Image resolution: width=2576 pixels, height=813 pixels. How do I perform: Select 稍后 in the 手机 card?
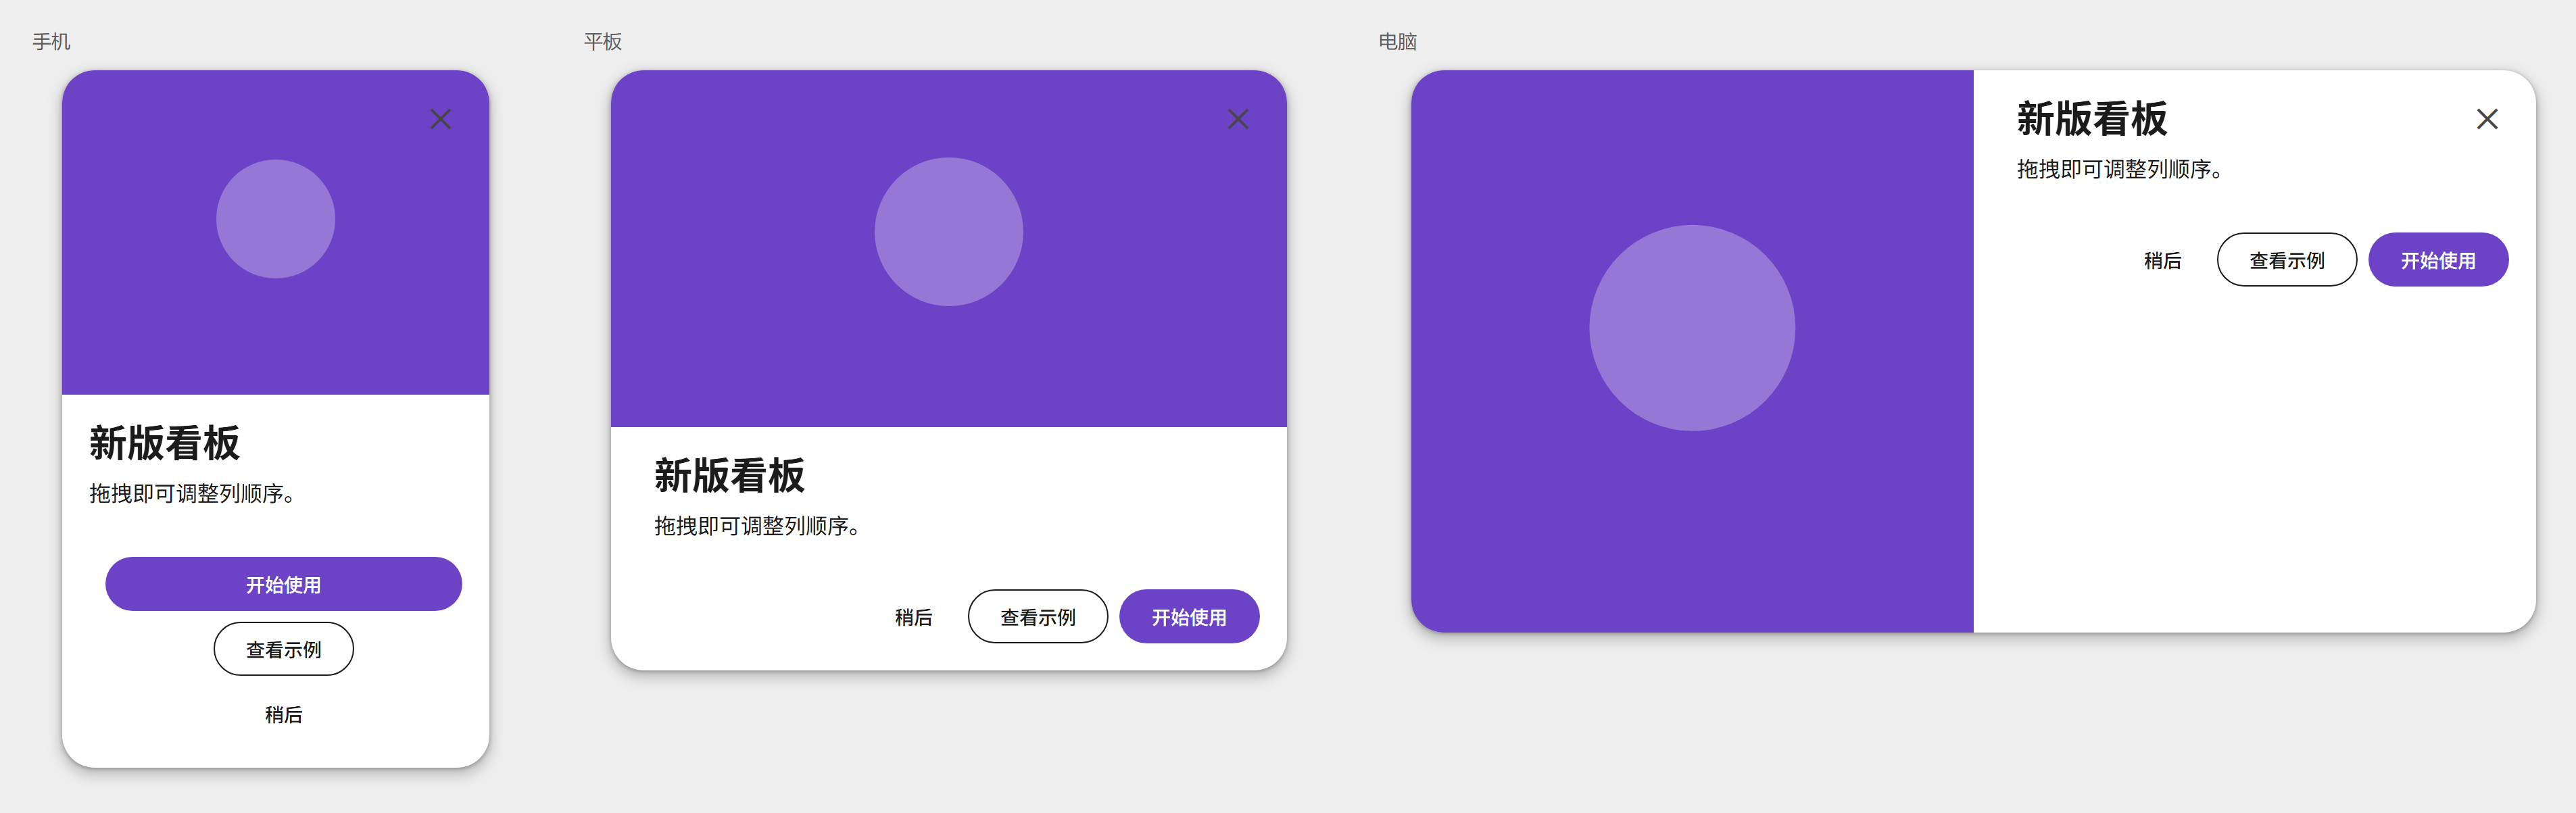coord(283,714)
